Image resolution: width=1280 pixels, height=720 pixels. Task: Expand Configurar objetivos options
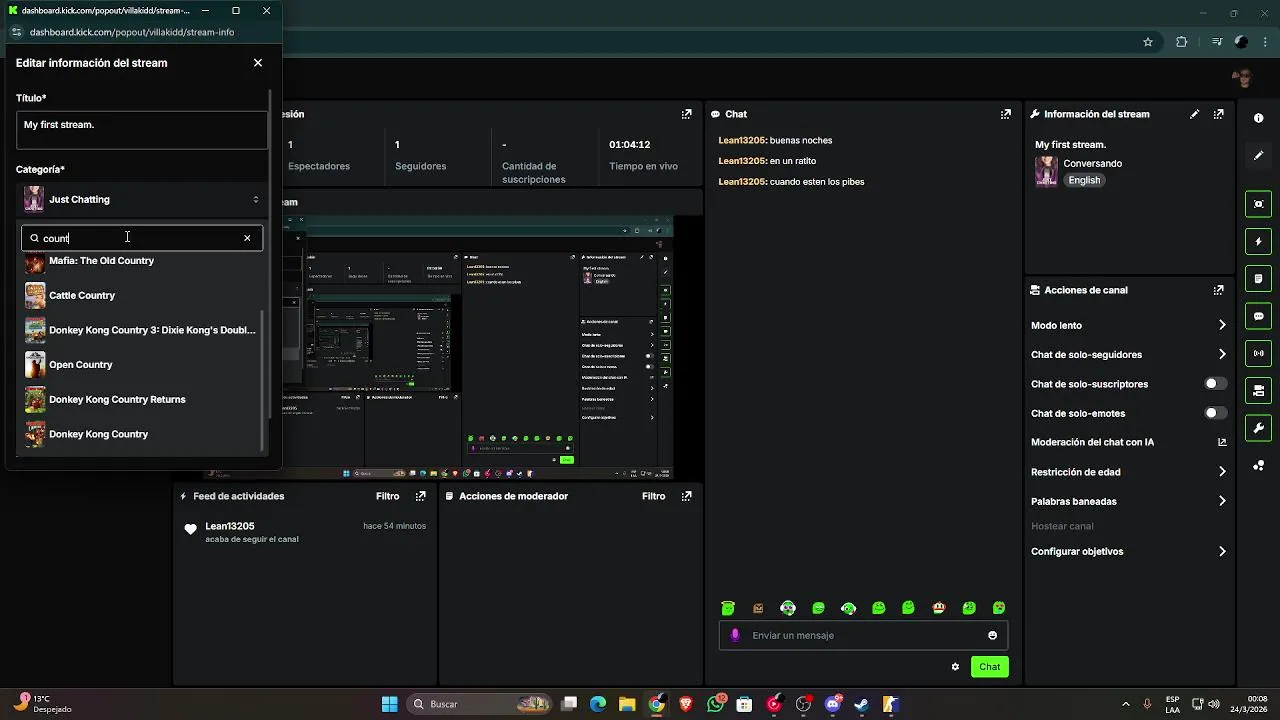(1222, 551)
